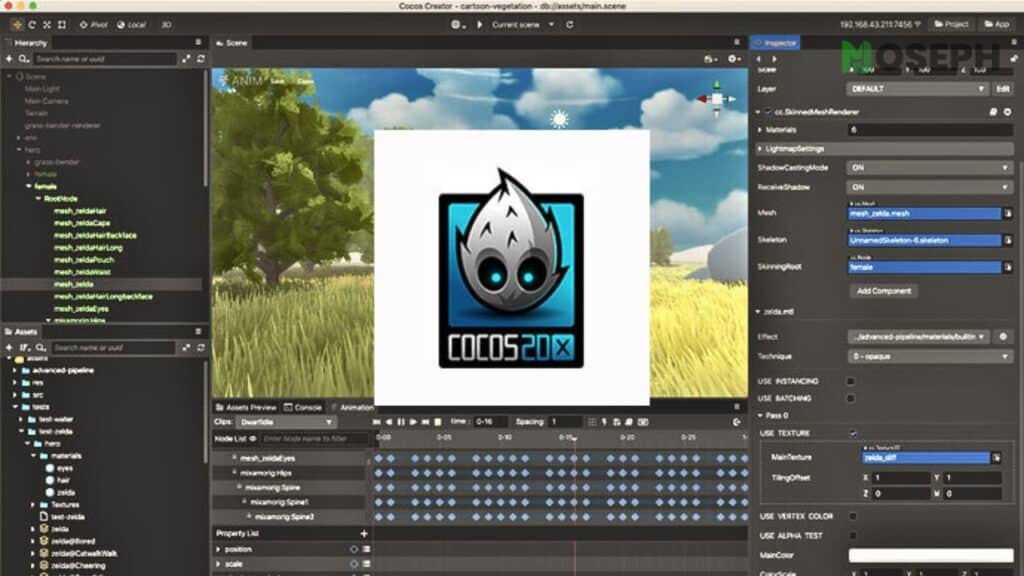Click the Hierarchy search field

104,59
